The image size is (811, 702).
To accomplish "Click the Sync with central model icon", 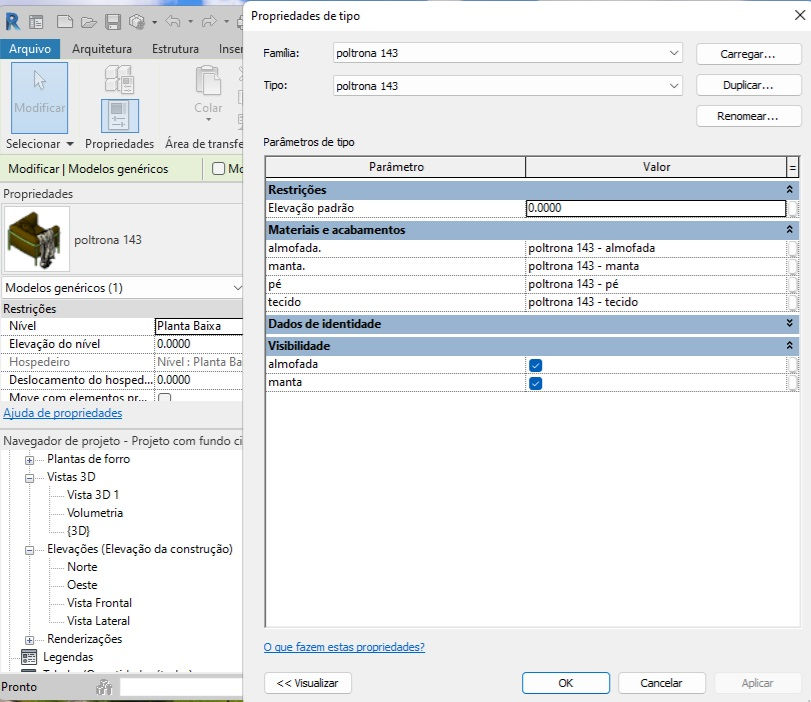I will [x=137, y=22].
